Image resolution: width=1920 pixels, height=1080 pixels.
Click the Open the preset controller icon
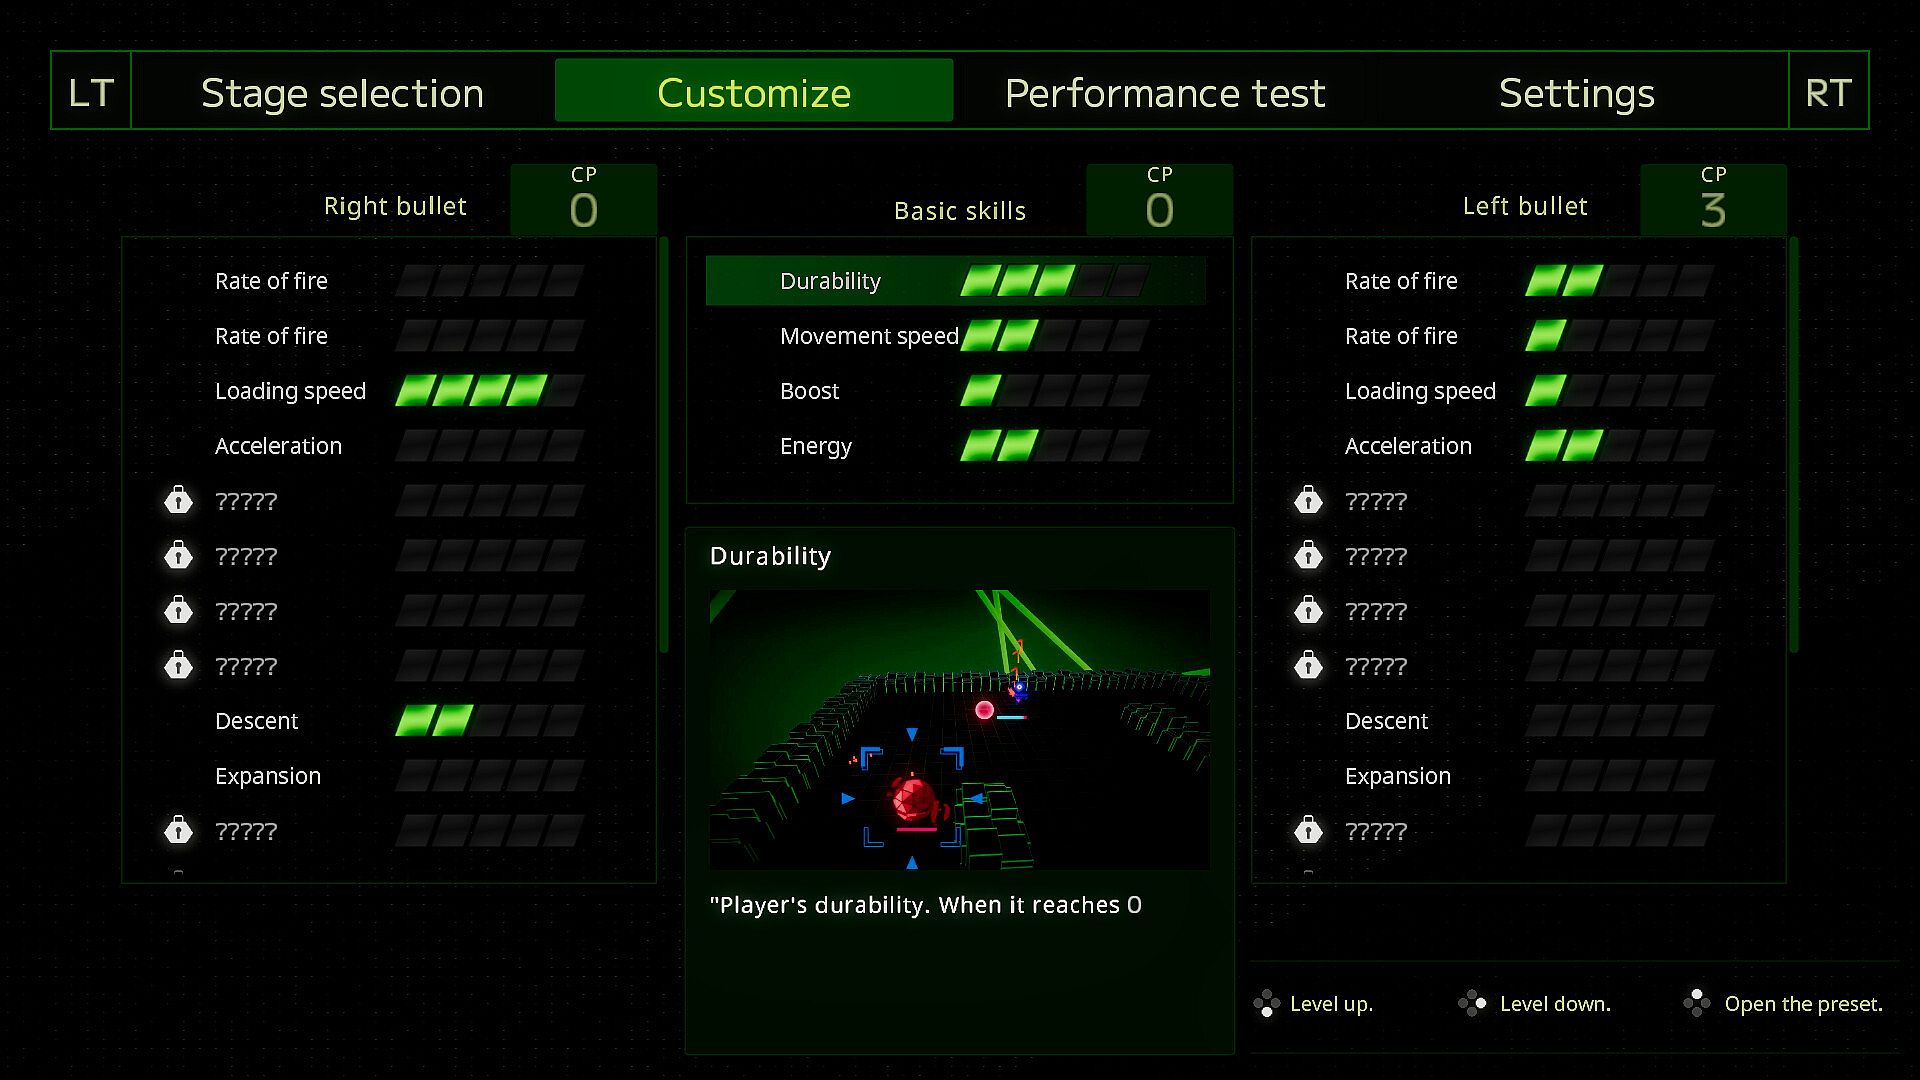tap(1696, 1003)
